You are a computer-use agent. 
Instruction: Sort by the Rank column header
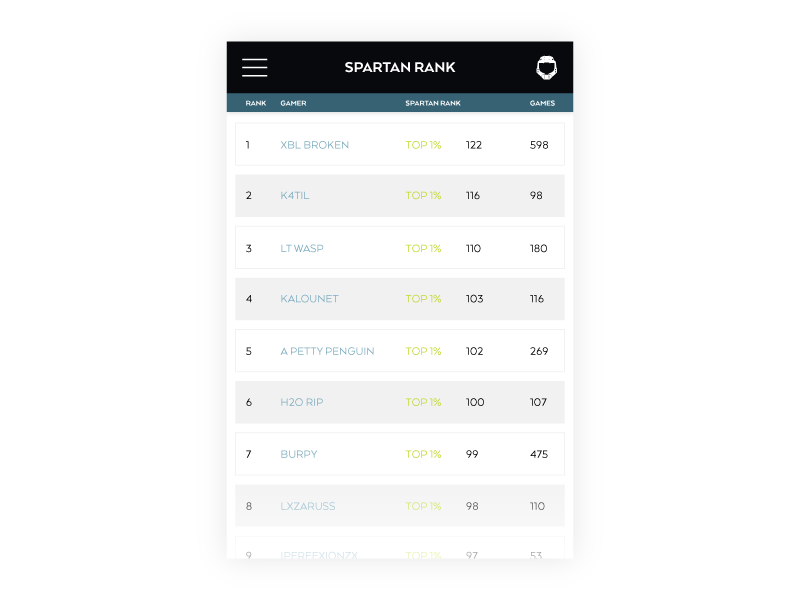[256, 103]
